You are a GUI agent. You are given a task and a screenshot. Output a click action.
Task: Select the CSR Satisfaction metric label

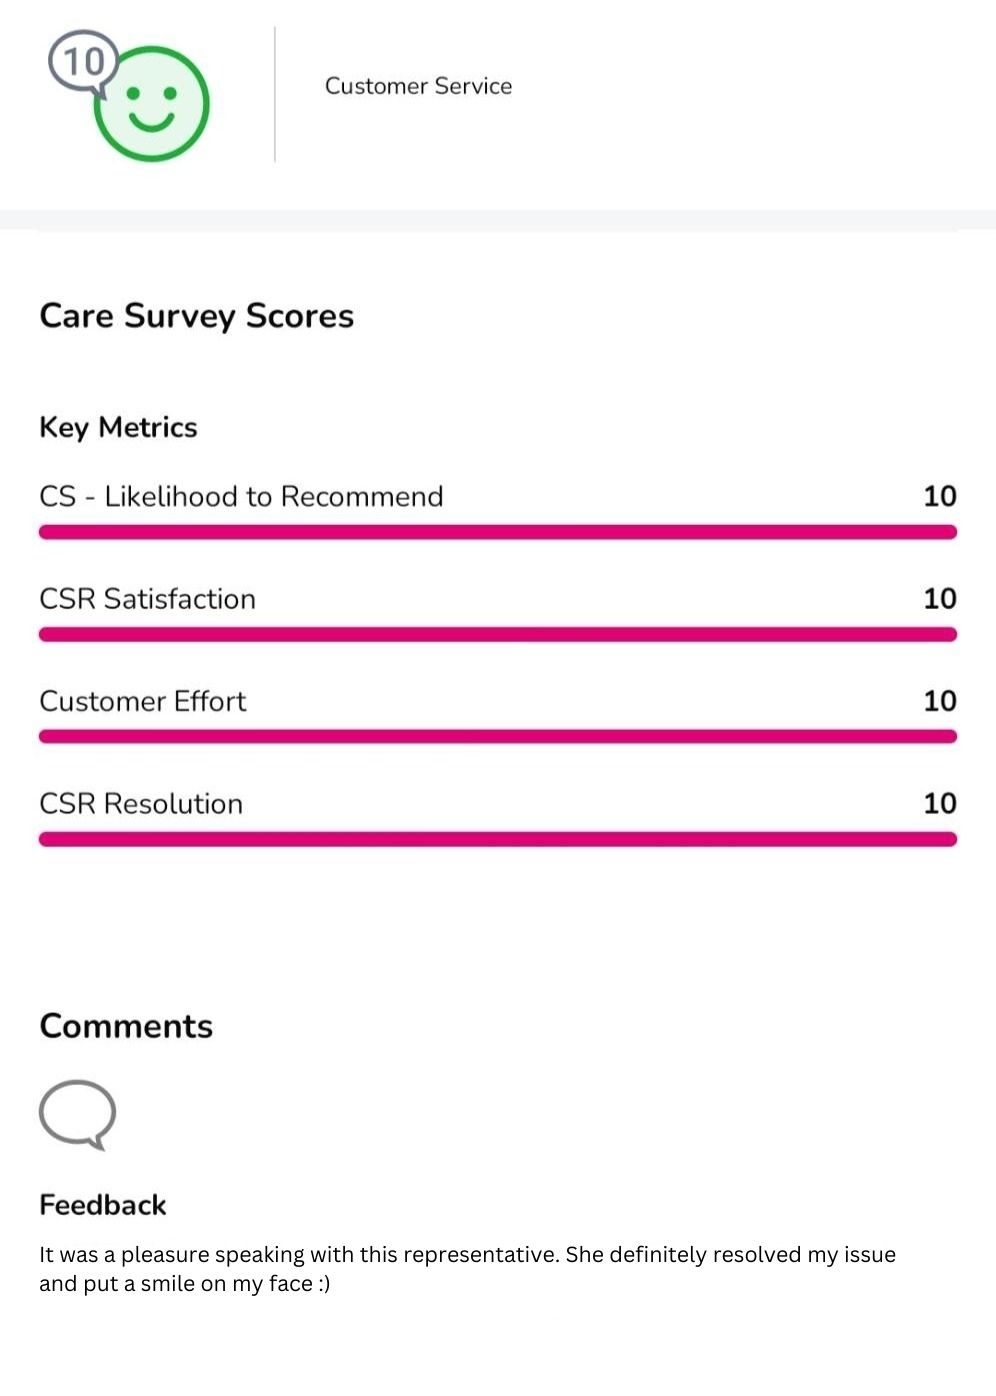(x=147, y=599)
